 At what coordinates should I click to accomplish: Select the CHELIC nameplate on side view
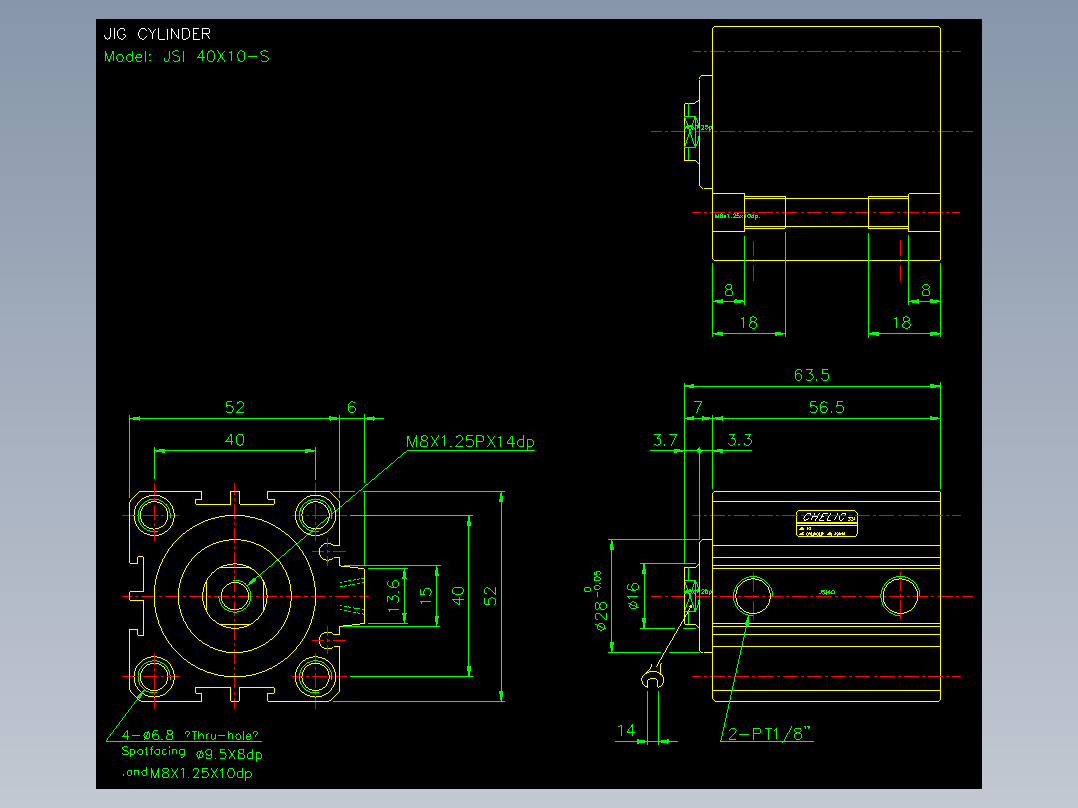[826, 523]
